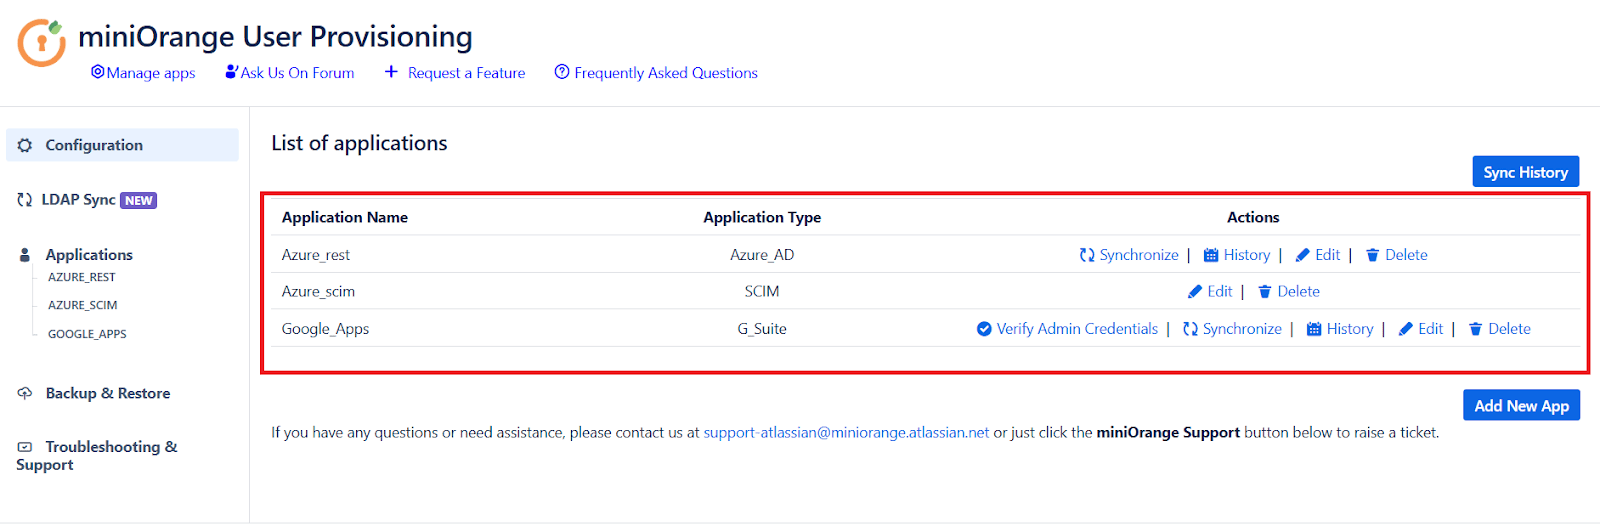Click the trash Delete icon for Google_Apps

pos(1475,329)
